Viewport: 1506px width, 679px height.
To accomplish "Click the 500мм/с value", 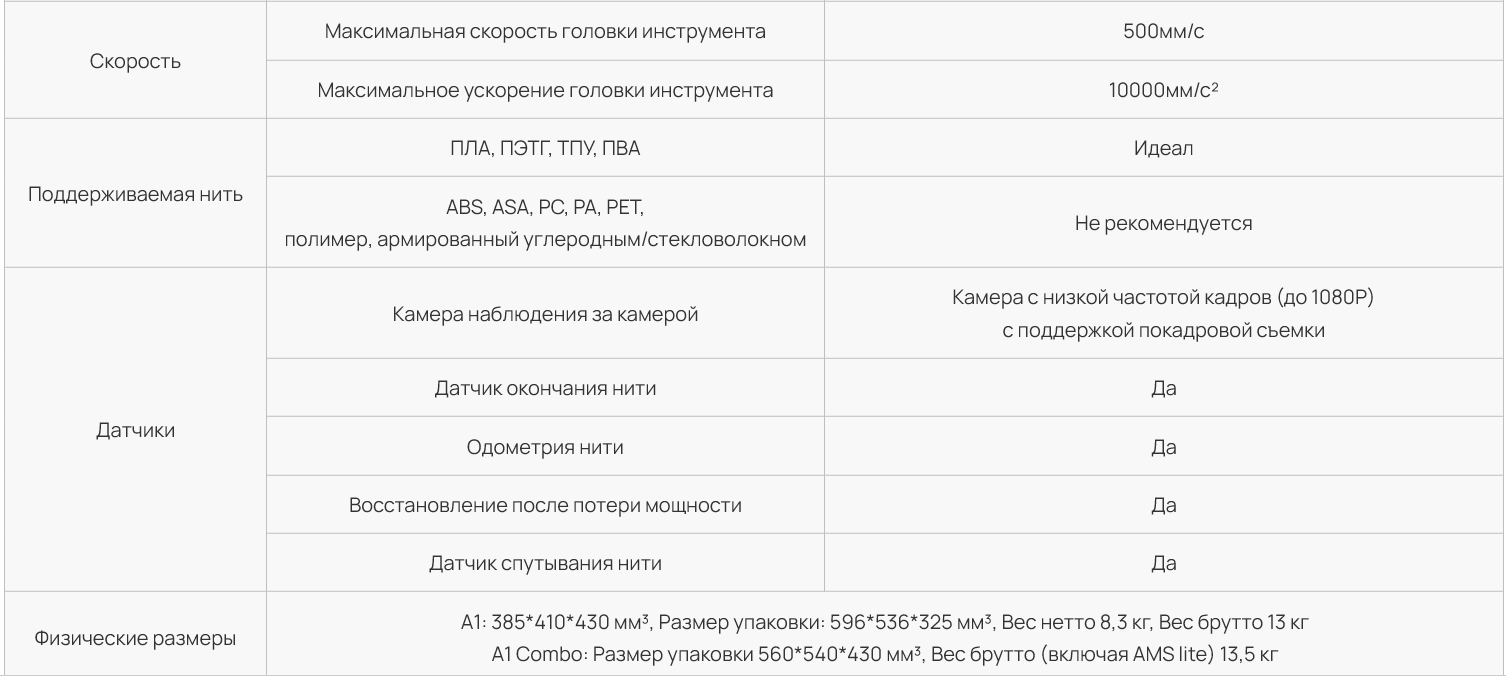I will tap(1163, 32).
